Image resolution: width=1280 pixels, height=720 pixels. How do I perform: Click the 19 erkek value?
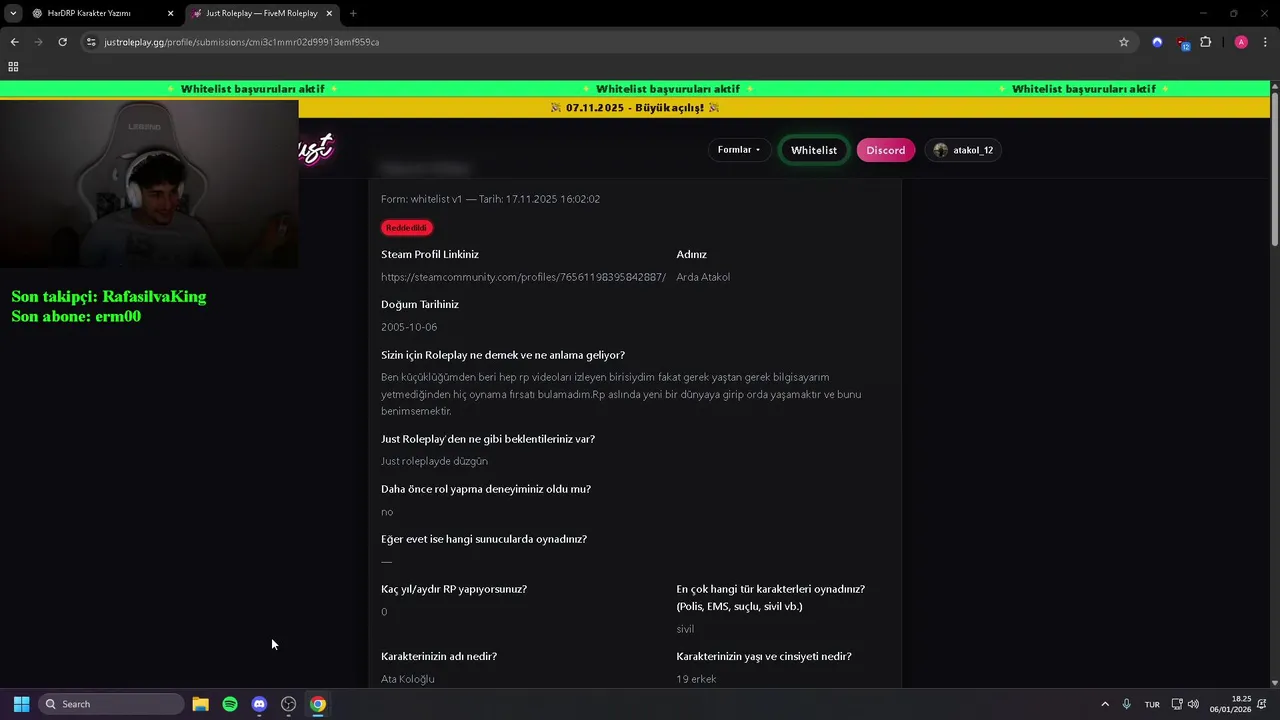696,679
